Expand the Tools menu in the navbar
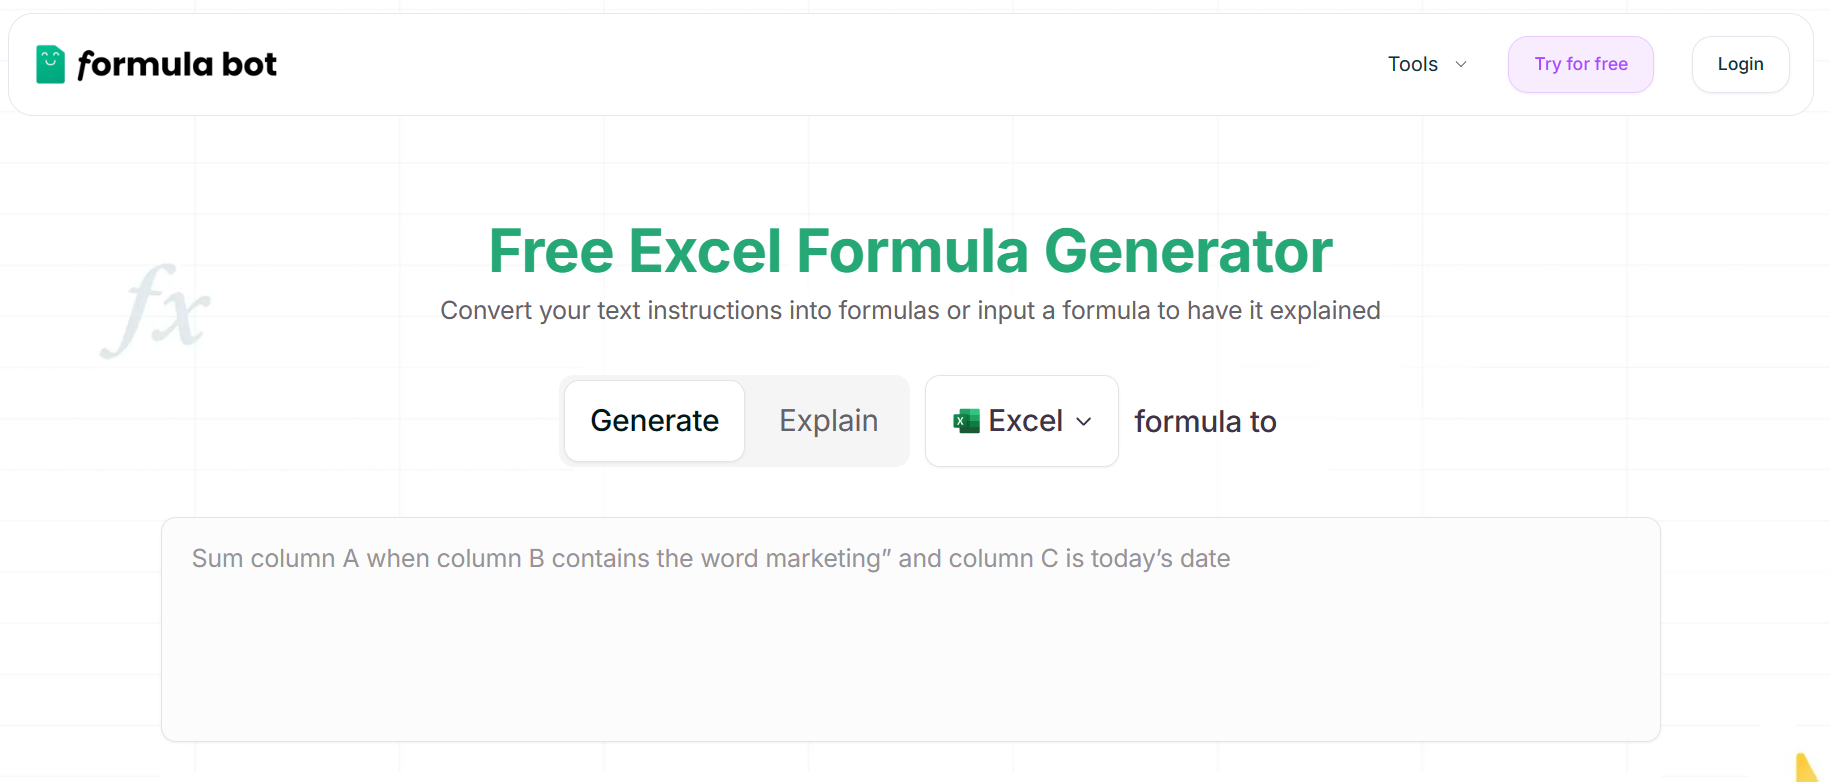 [x=1427, y=64]
